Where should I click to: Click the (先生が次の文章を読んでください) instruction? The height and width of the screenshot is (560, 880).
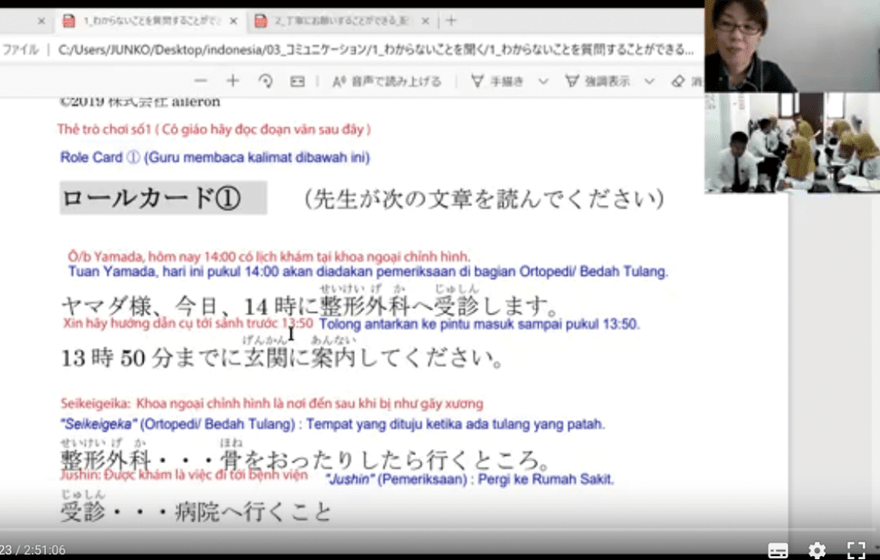[485, 199]
